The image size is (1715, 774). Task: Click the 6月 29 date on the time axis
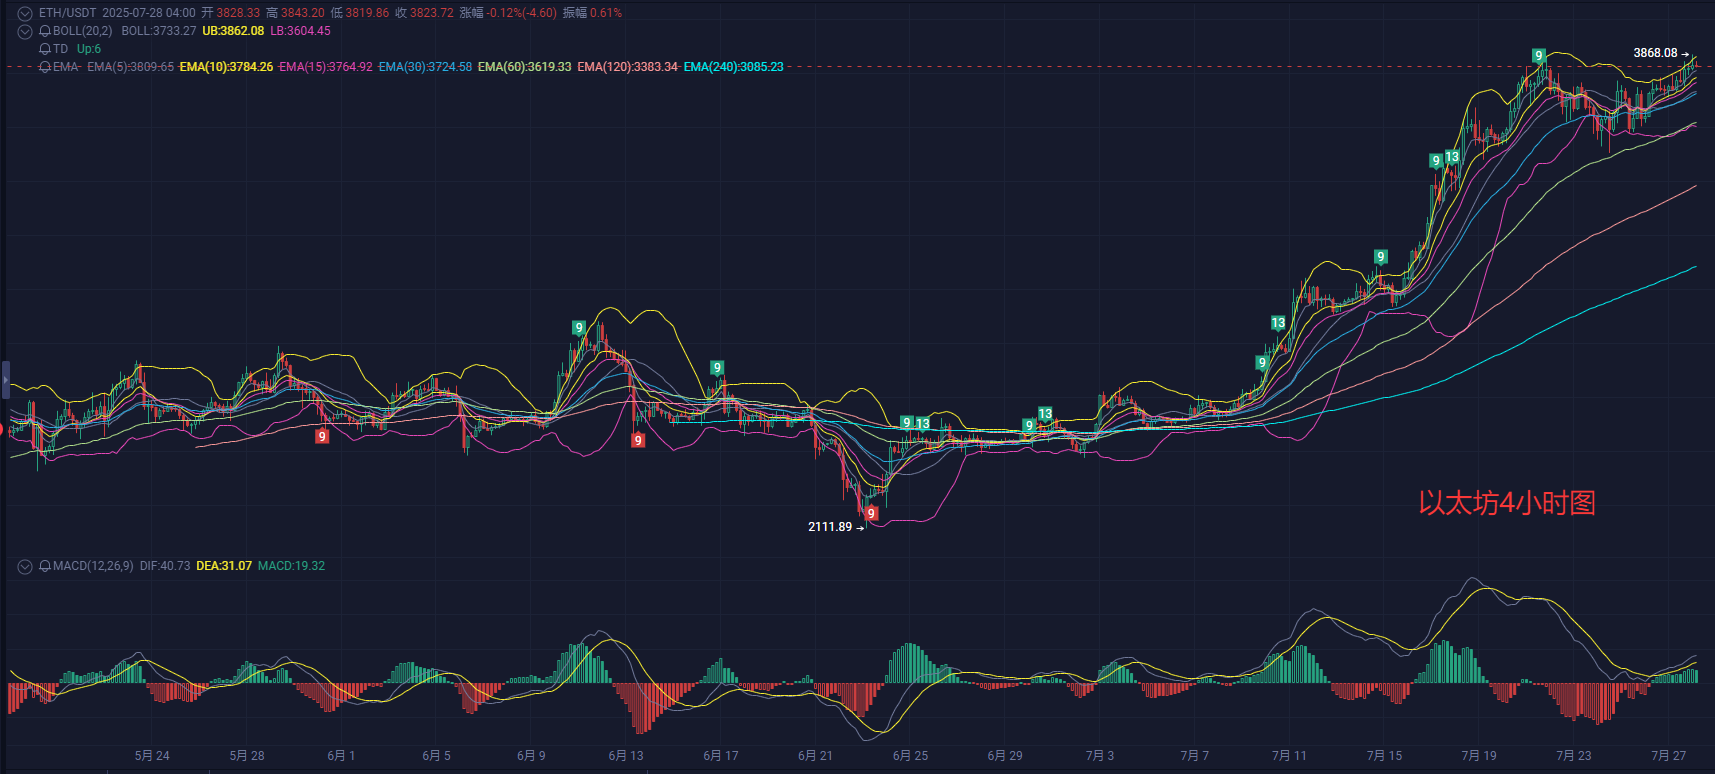(x=1005, y=756)
